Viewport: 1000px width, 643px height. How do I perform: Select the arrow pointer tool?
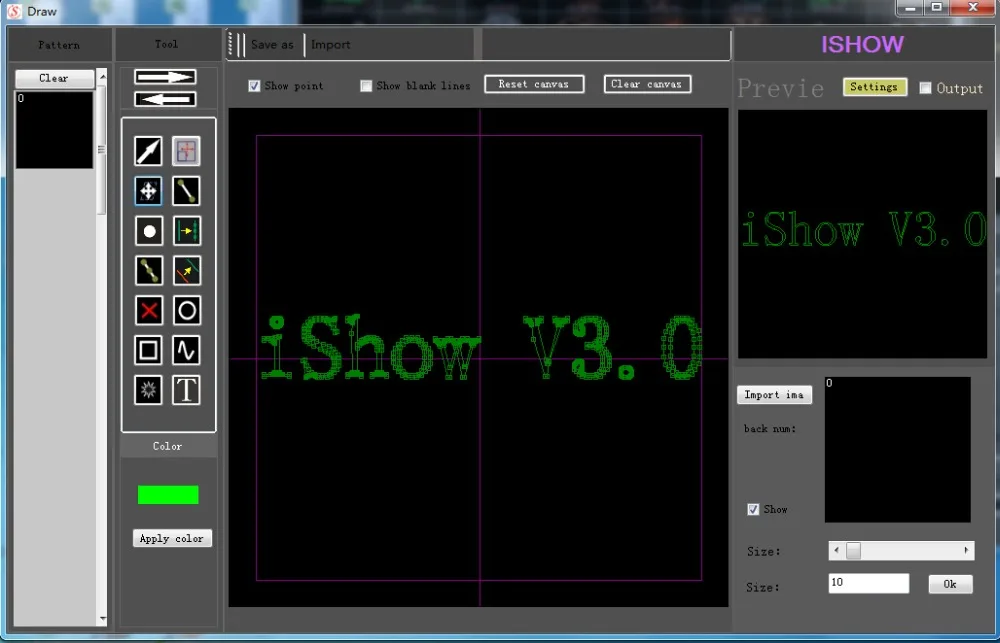(148, 151)
